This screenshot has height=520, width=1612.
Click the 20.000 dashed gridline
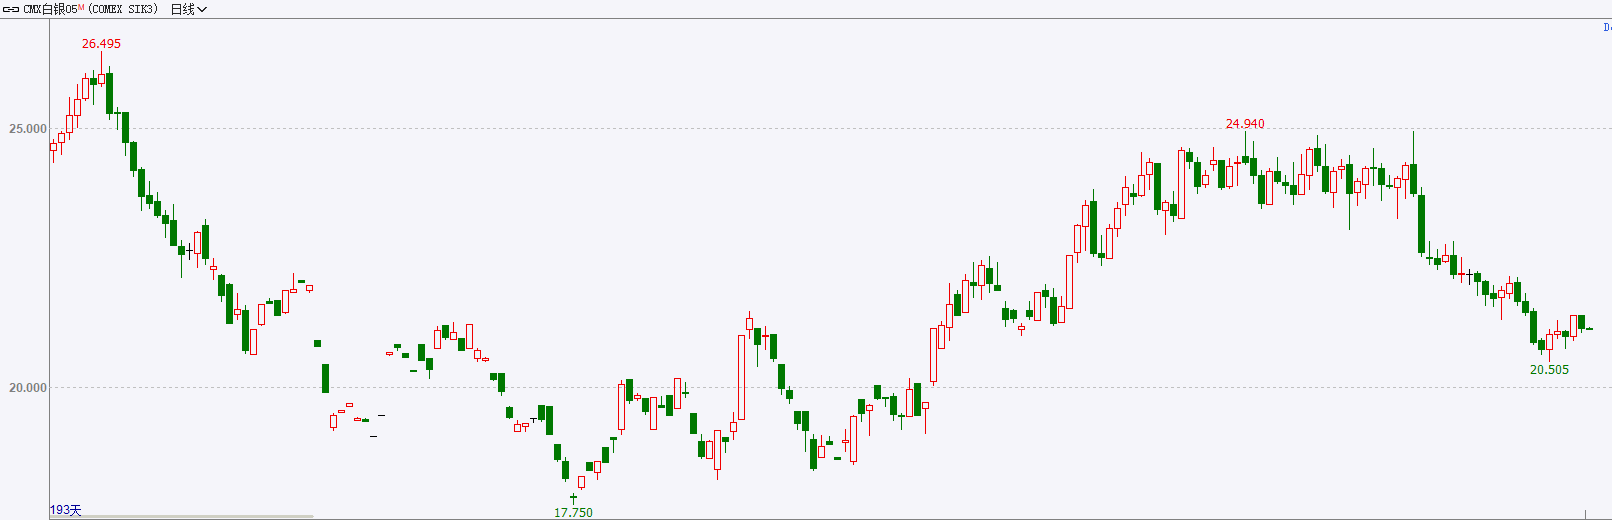830,388
